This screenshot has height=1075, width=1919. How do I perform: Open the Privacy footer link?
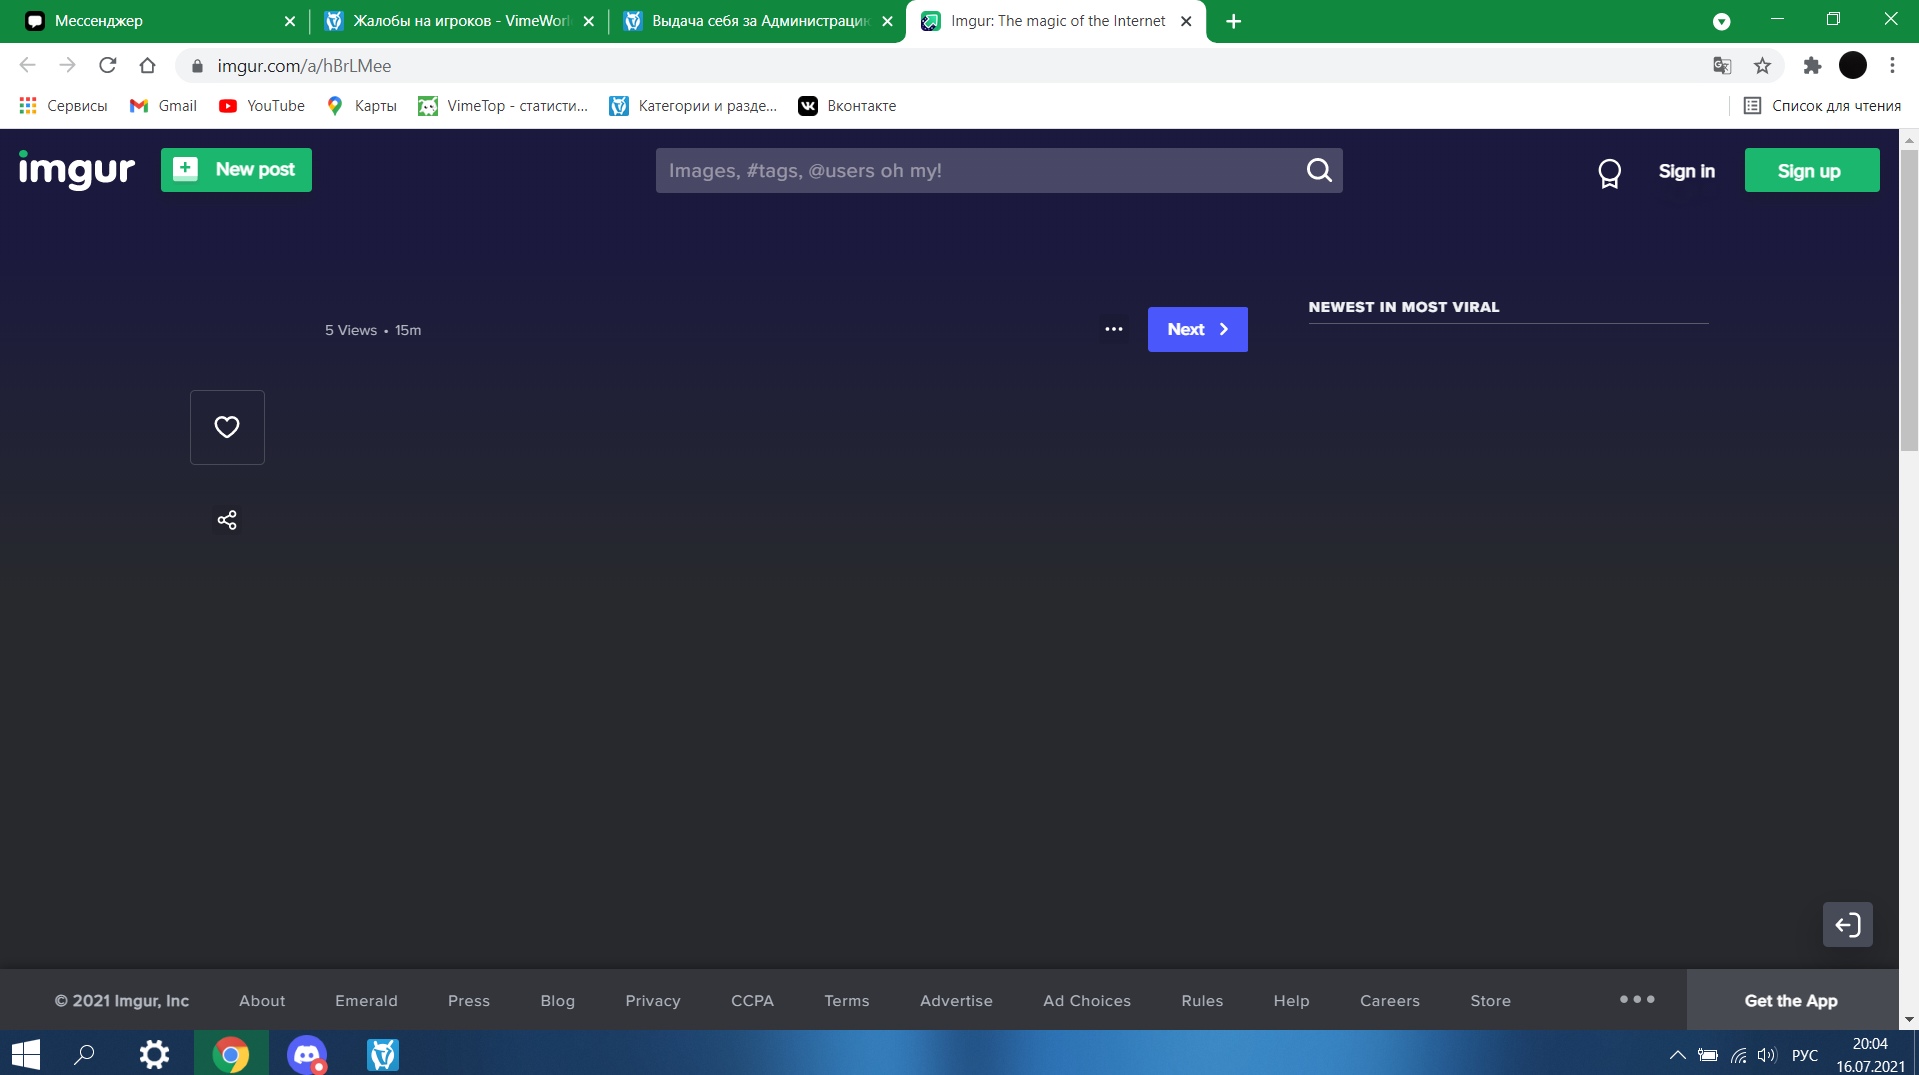click(x=652, y=1001)
